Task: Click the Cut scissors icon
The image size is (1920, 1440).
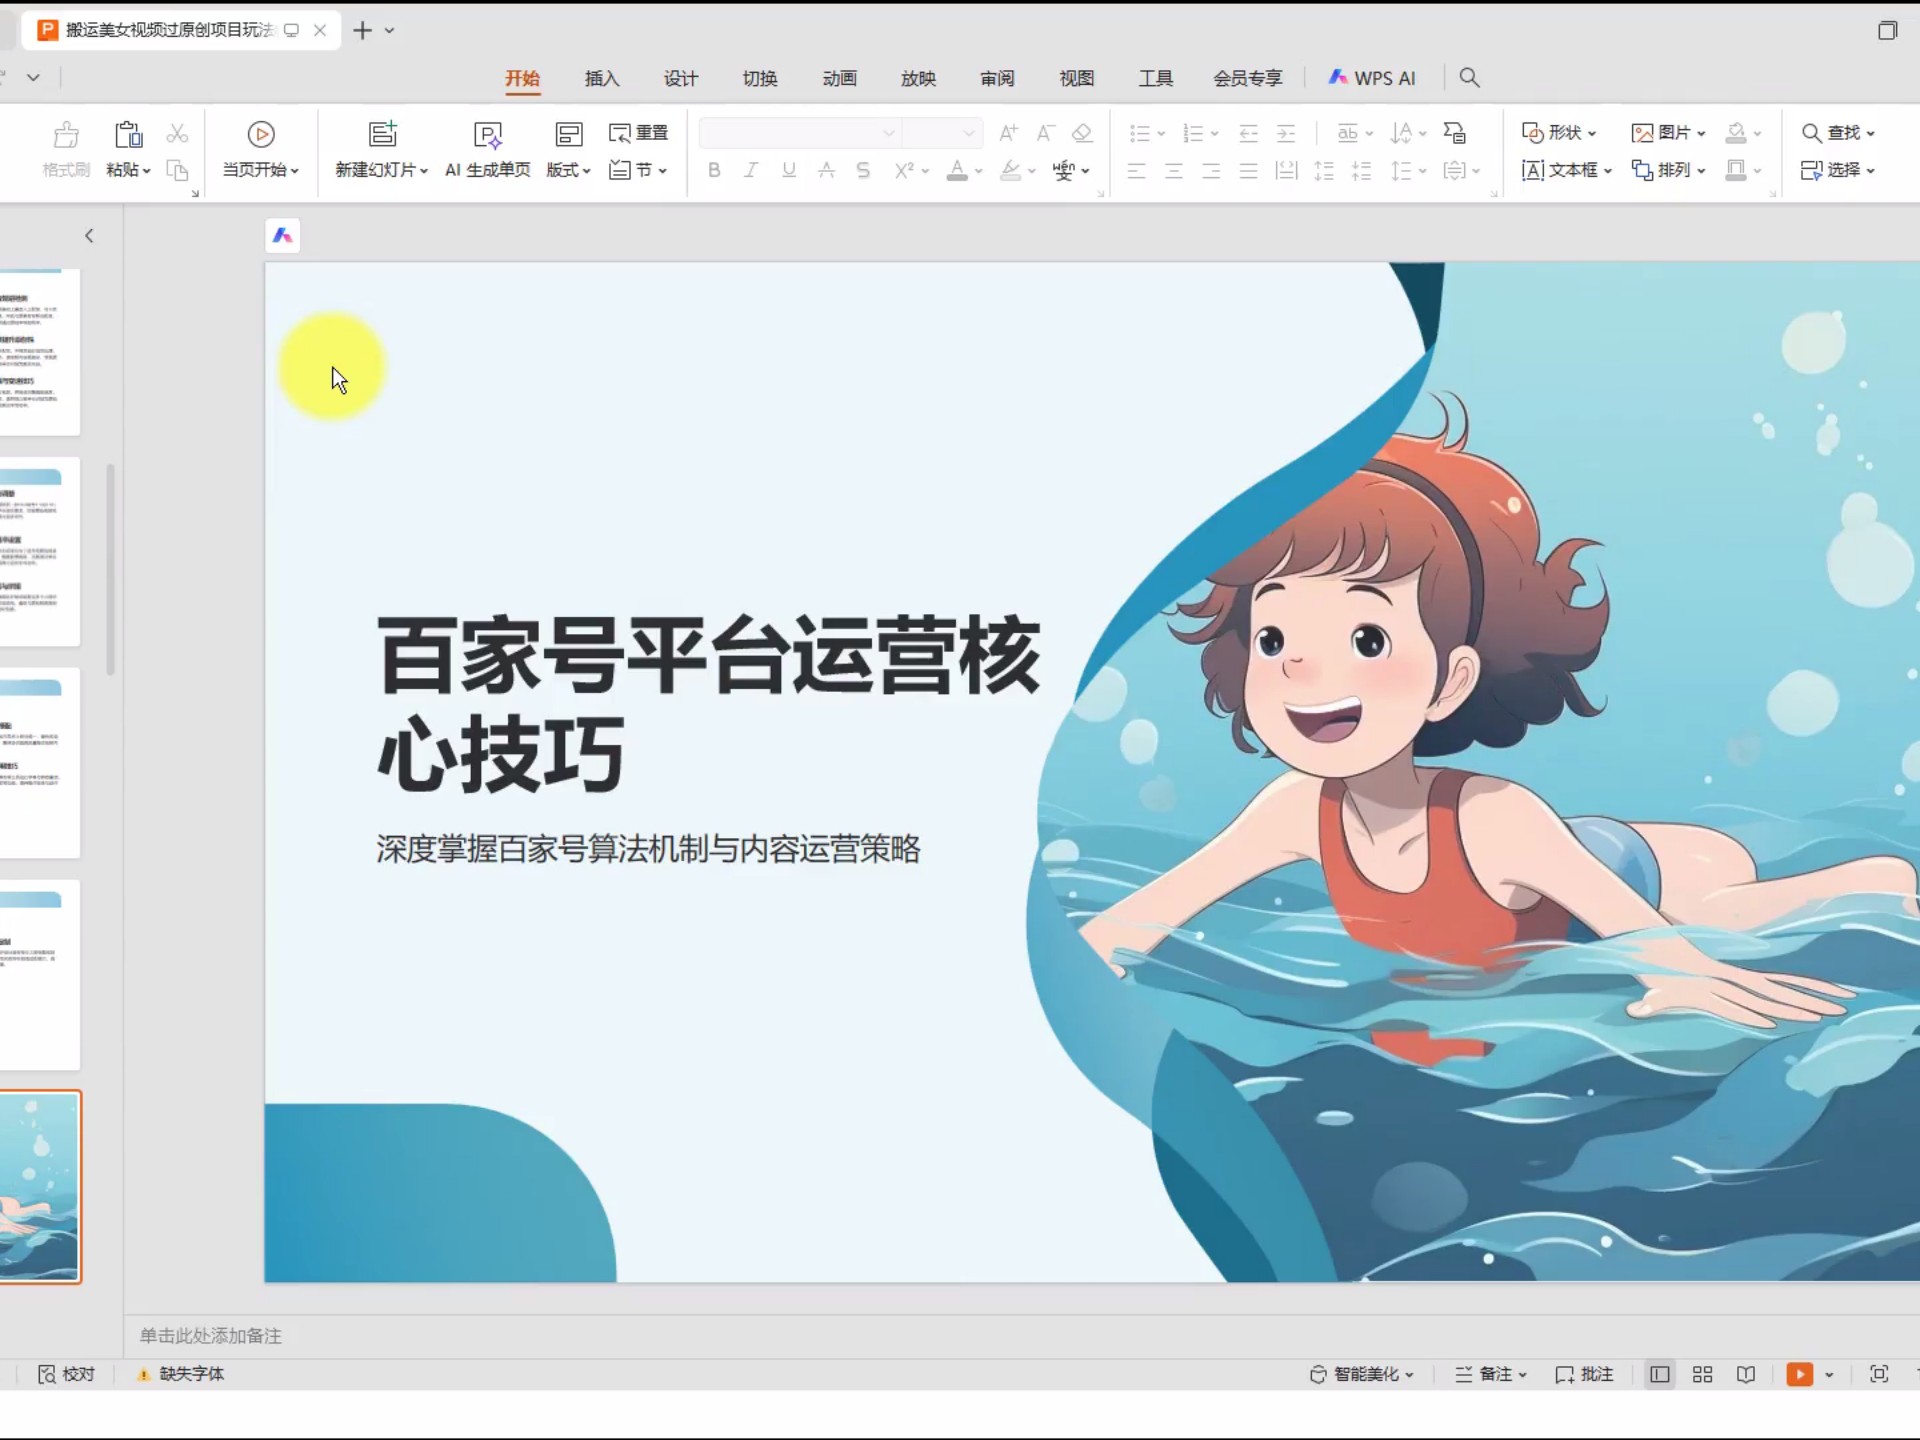Action: [x=177, y=133]
